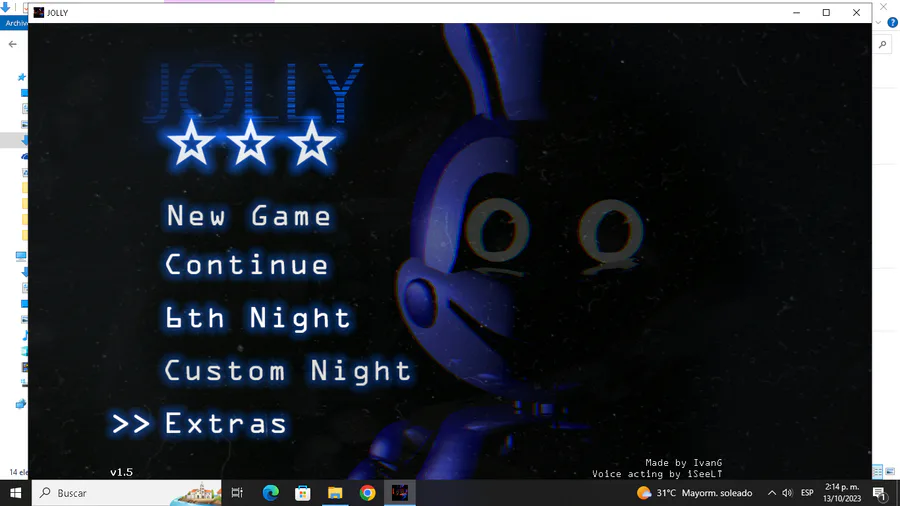Click the Made by IvanG credit
The height and width of the screenshot is (506, 900).
tap(683, 462)
